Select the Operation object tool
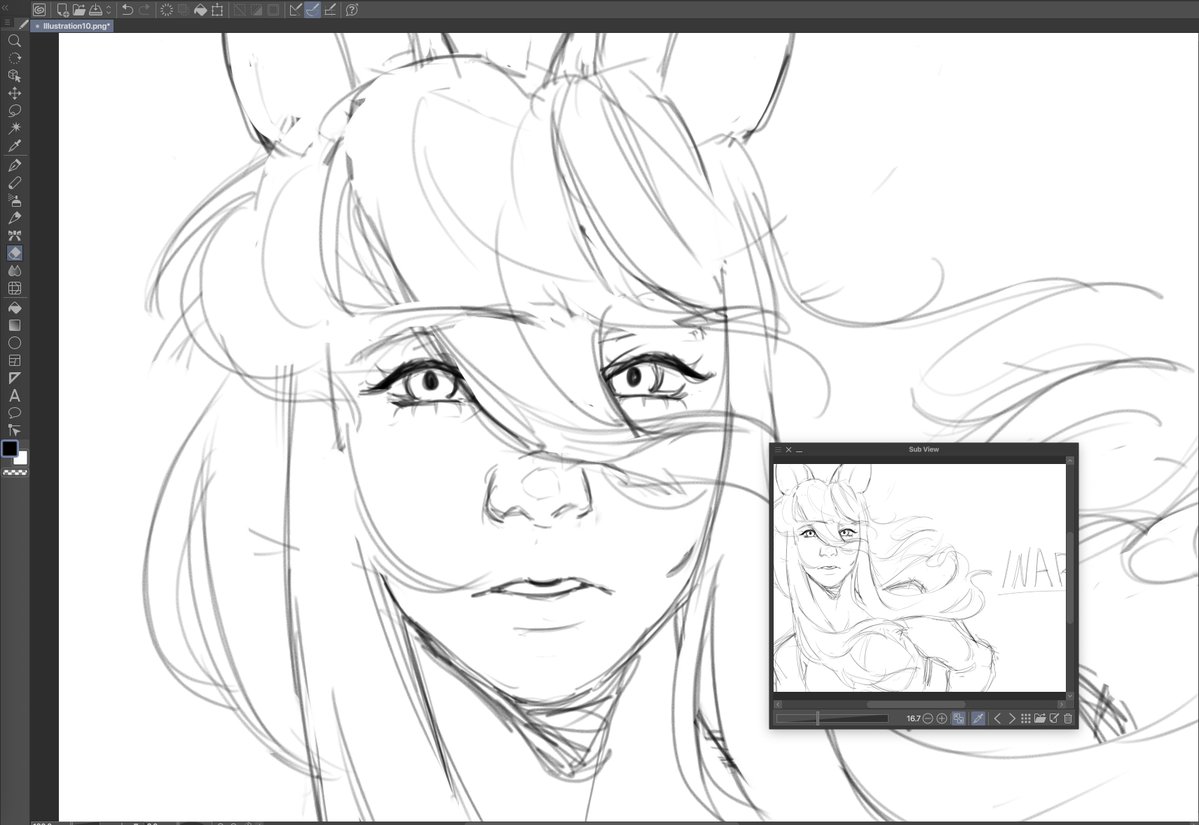 14,76
